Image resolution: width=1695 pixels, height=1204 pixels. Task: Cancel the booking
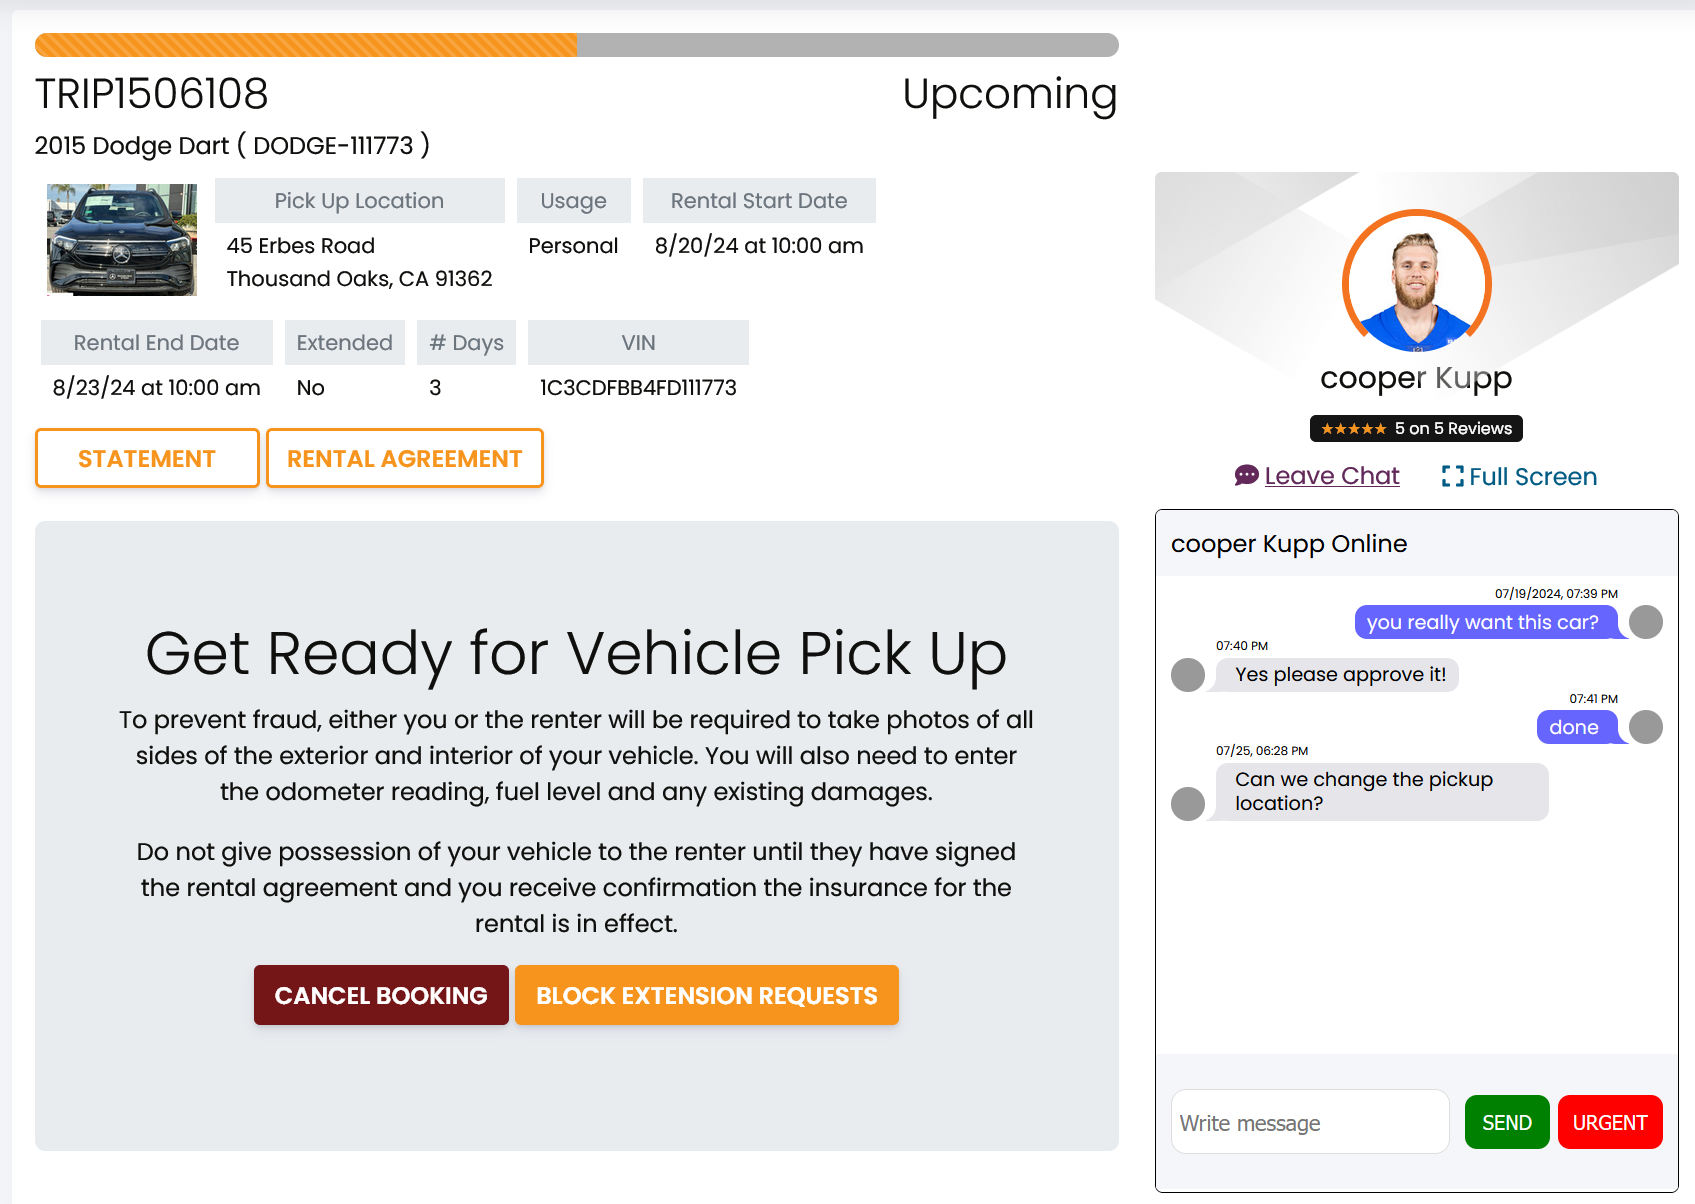pos(381,995)
